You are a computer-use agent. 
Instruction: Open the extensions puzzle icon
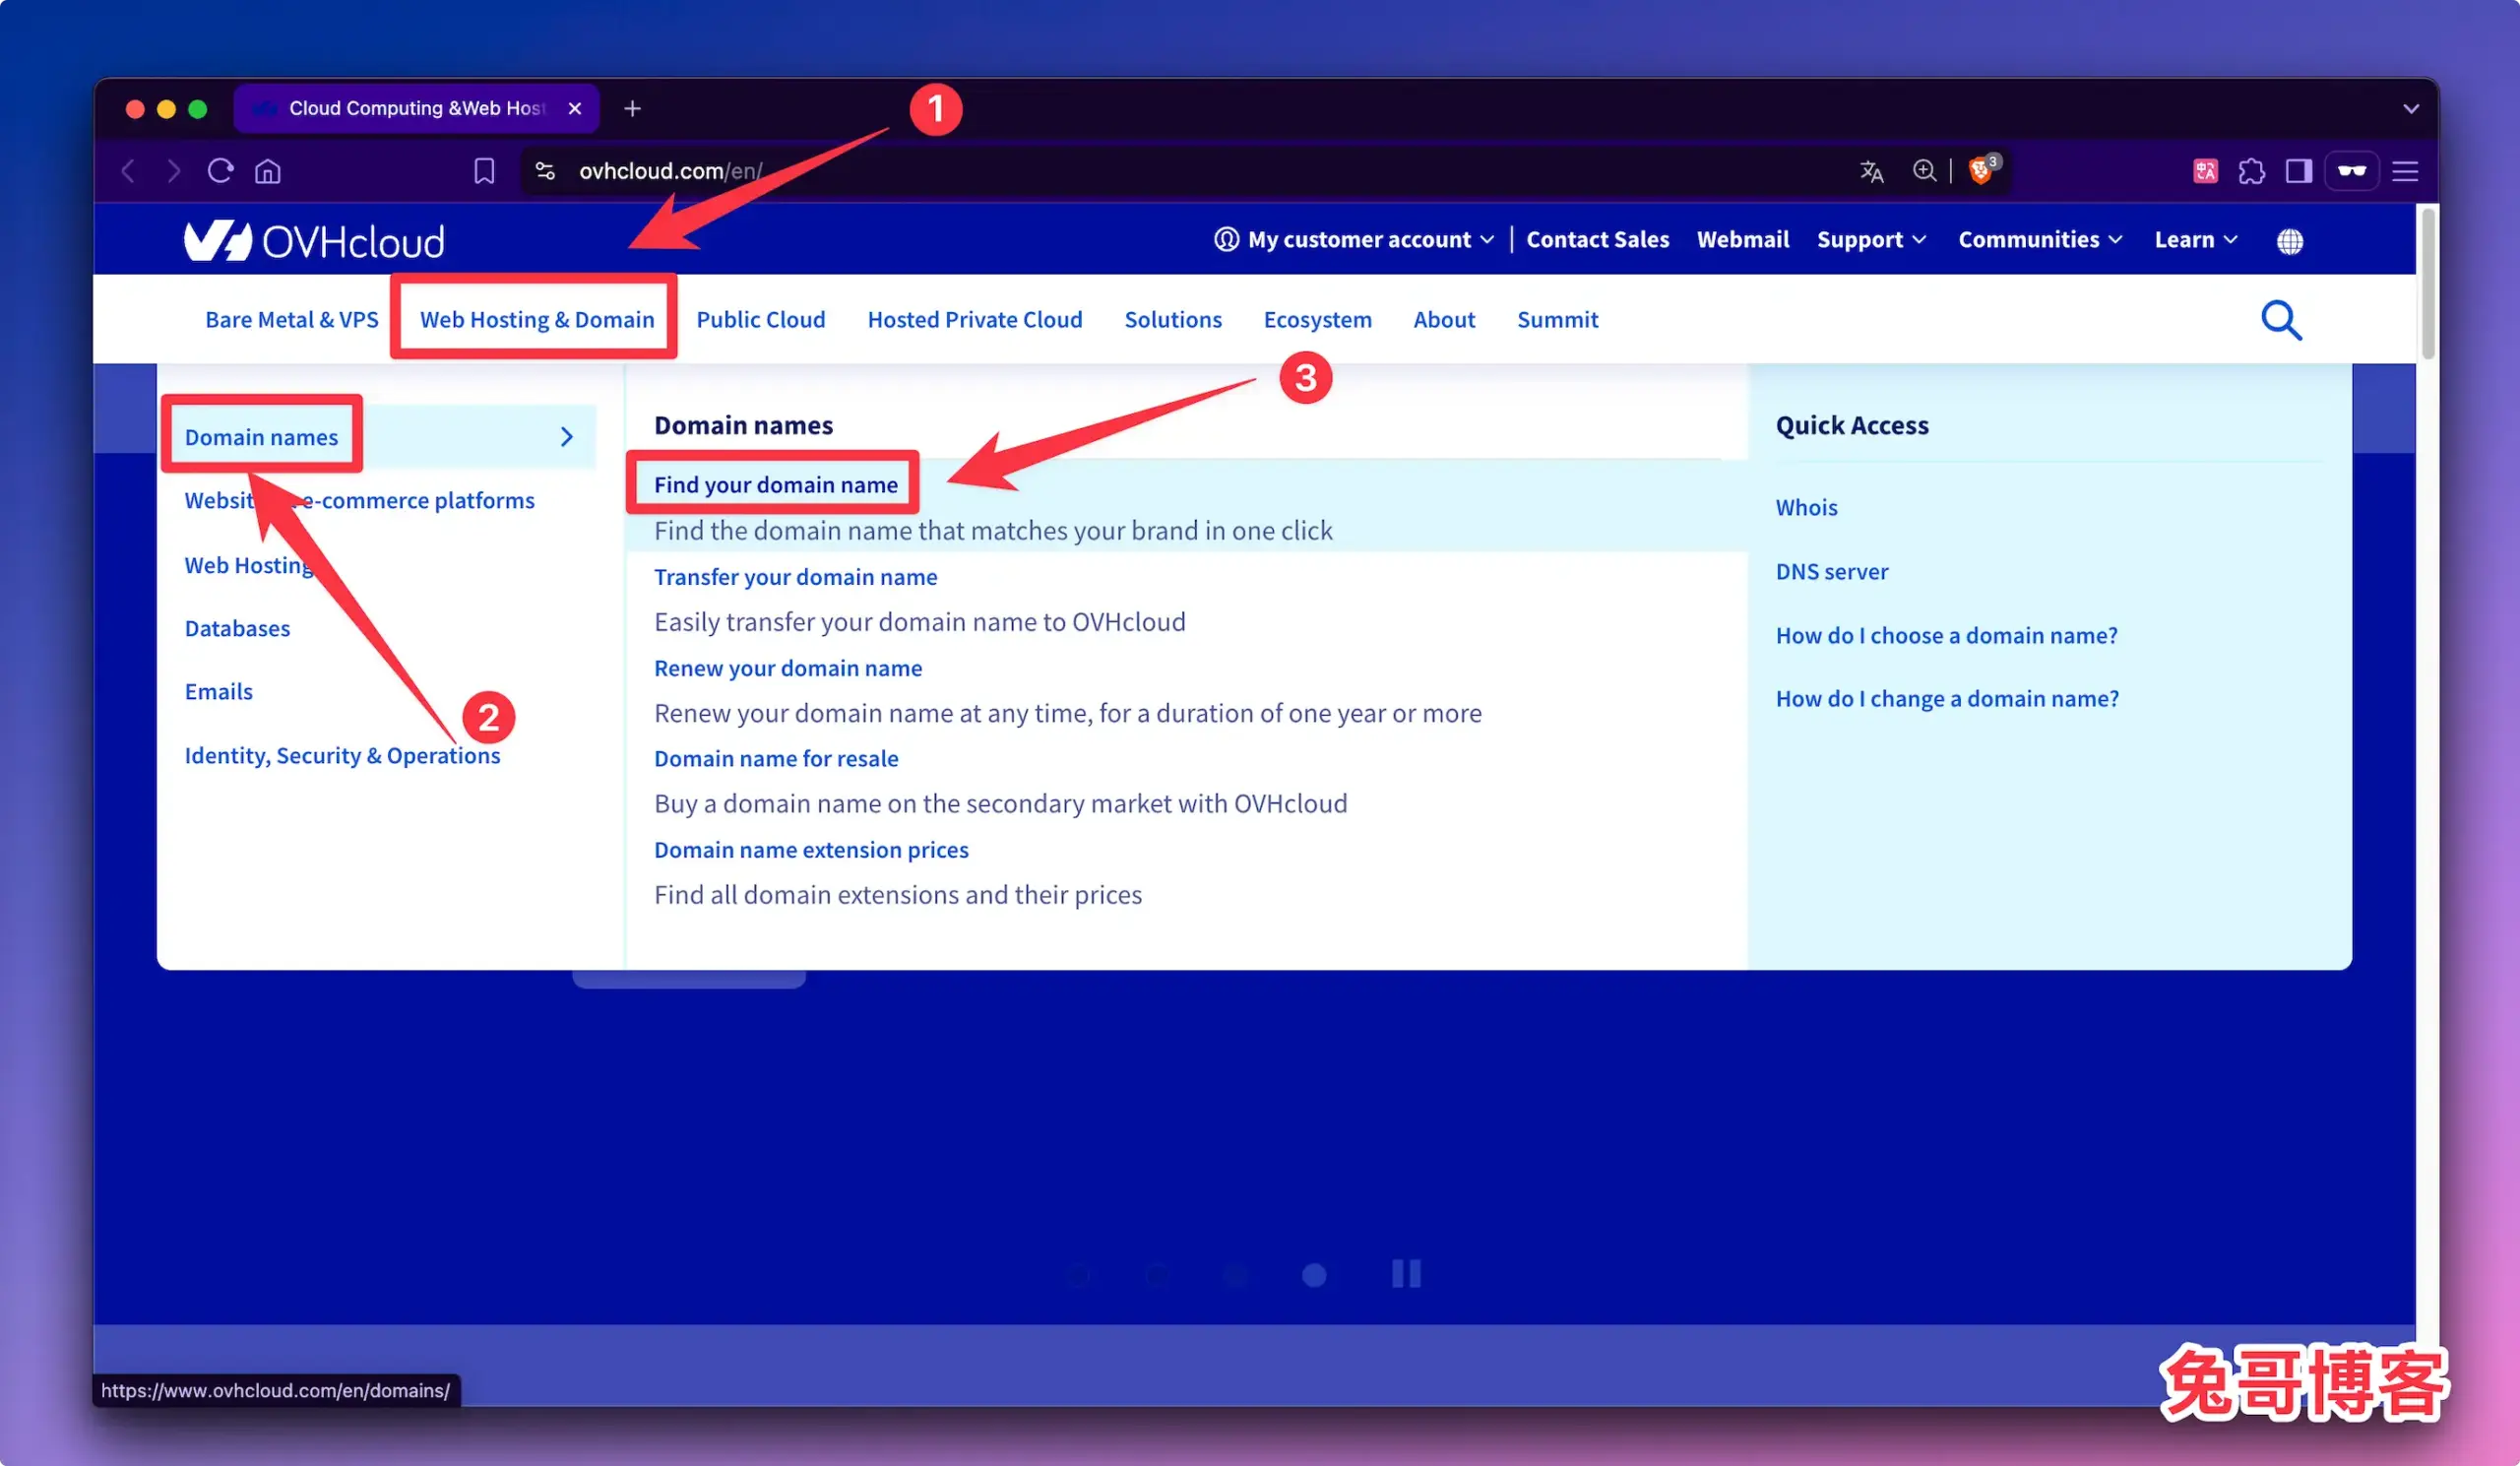pyautogui.click(x=2251, y=171)
